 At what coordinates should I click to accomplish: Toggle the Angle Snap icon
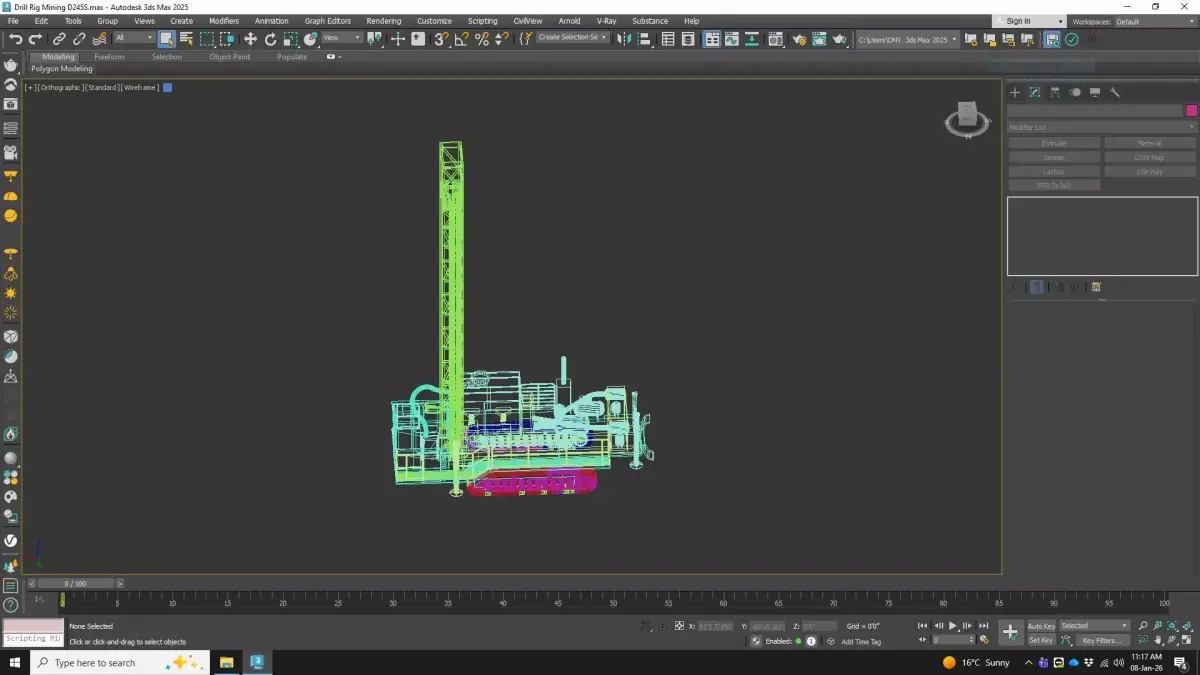coord(461,39)
